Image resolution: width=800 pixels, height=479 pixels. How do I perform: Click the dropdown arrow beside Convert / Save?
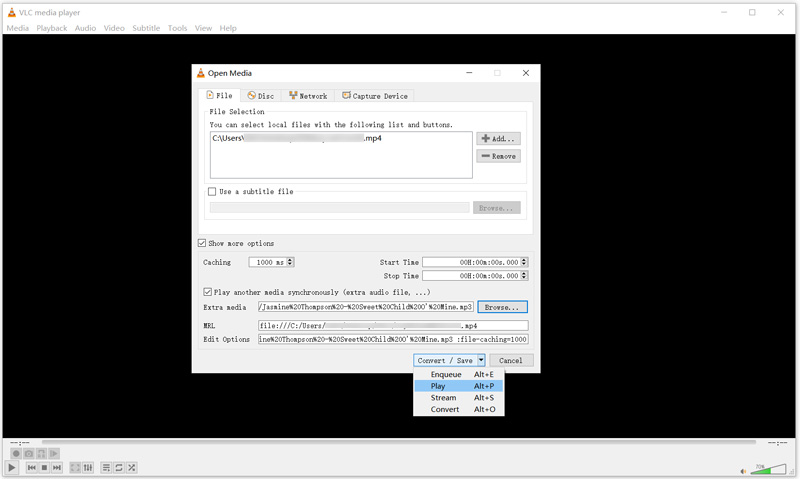click(481, 360)
